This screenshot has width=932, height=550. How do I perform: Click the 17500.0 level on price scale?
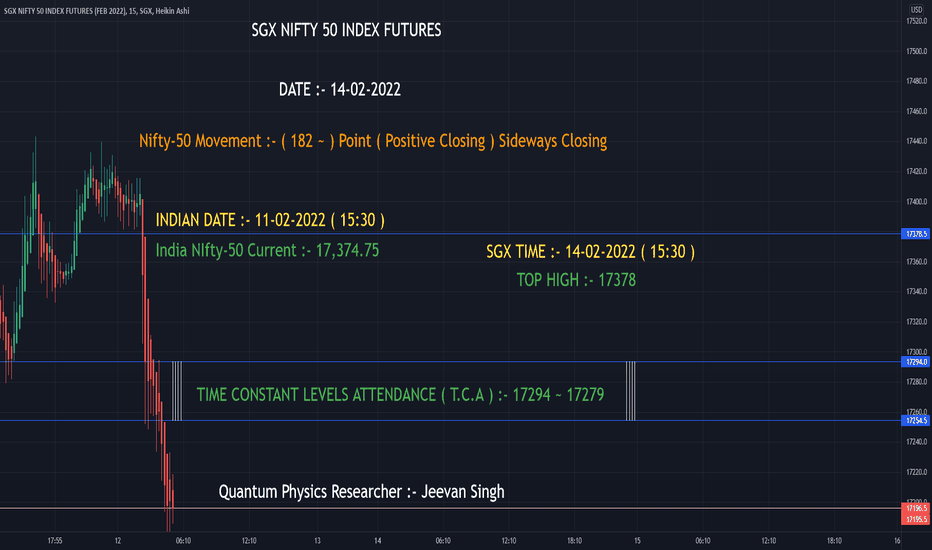(x=916, y=51)
